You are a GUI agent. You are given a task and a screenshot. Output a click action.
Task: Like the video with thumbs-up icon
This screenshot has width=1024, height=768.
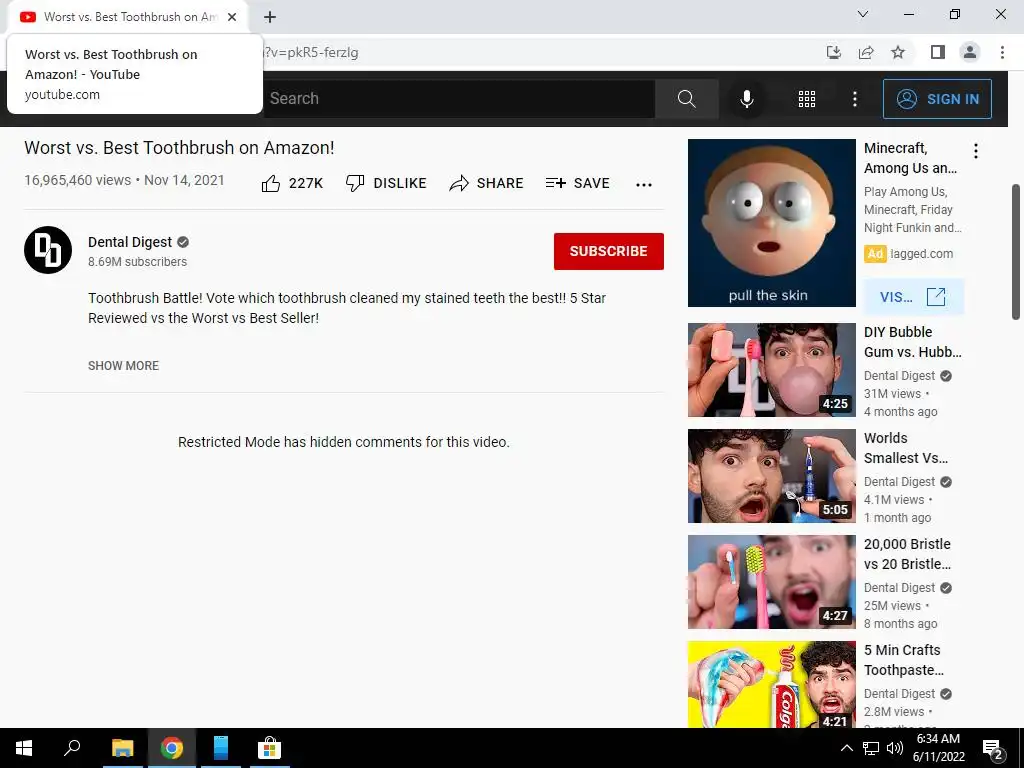(293, 184)
